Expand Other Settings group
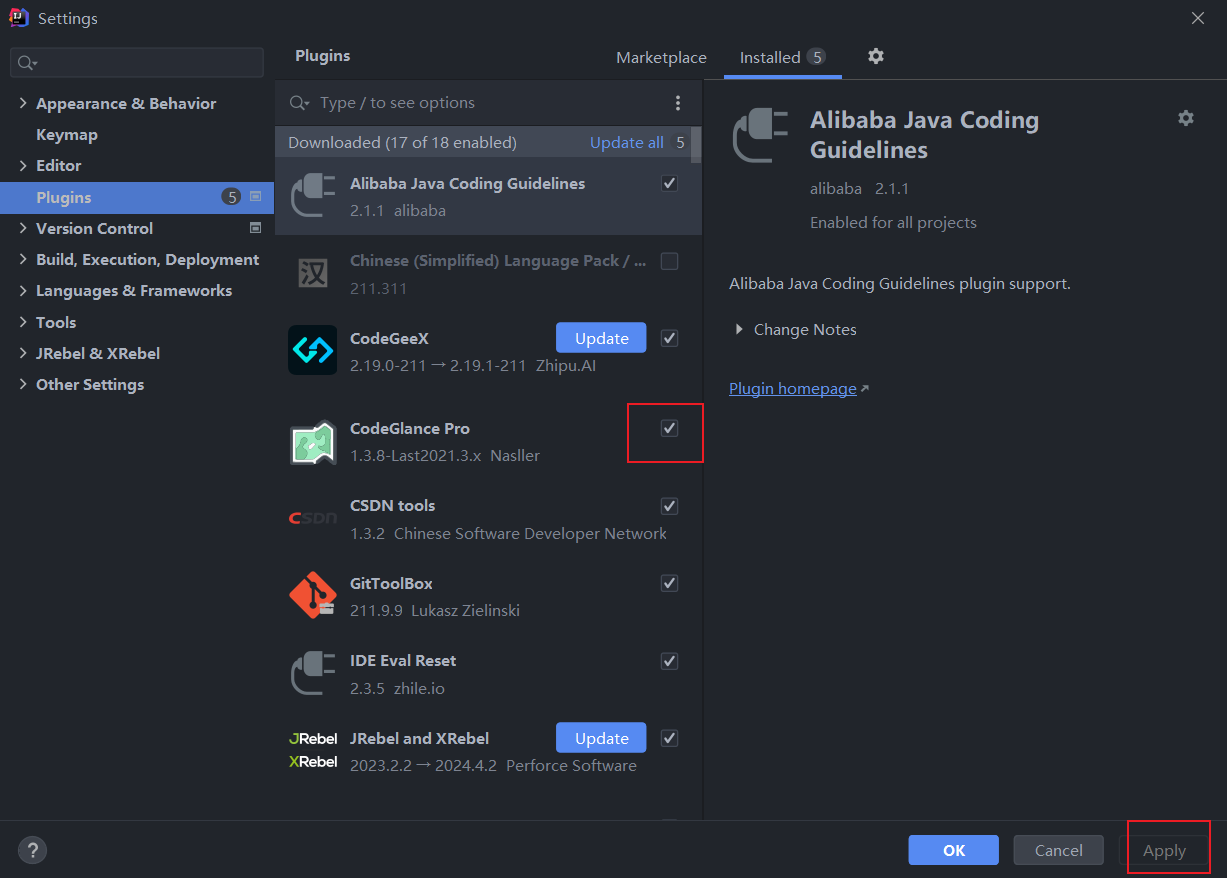The image size is (1227, 878). [23, 384]
